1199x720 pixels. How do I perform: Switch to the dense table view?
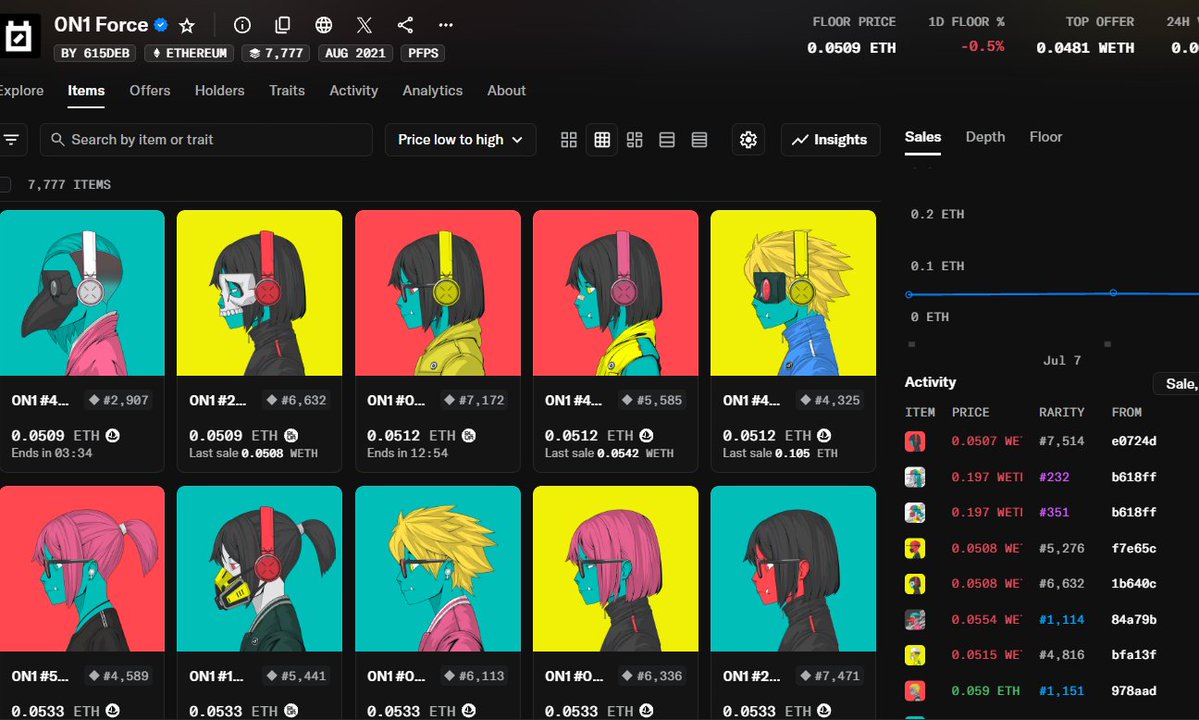[x=699, y=140]
